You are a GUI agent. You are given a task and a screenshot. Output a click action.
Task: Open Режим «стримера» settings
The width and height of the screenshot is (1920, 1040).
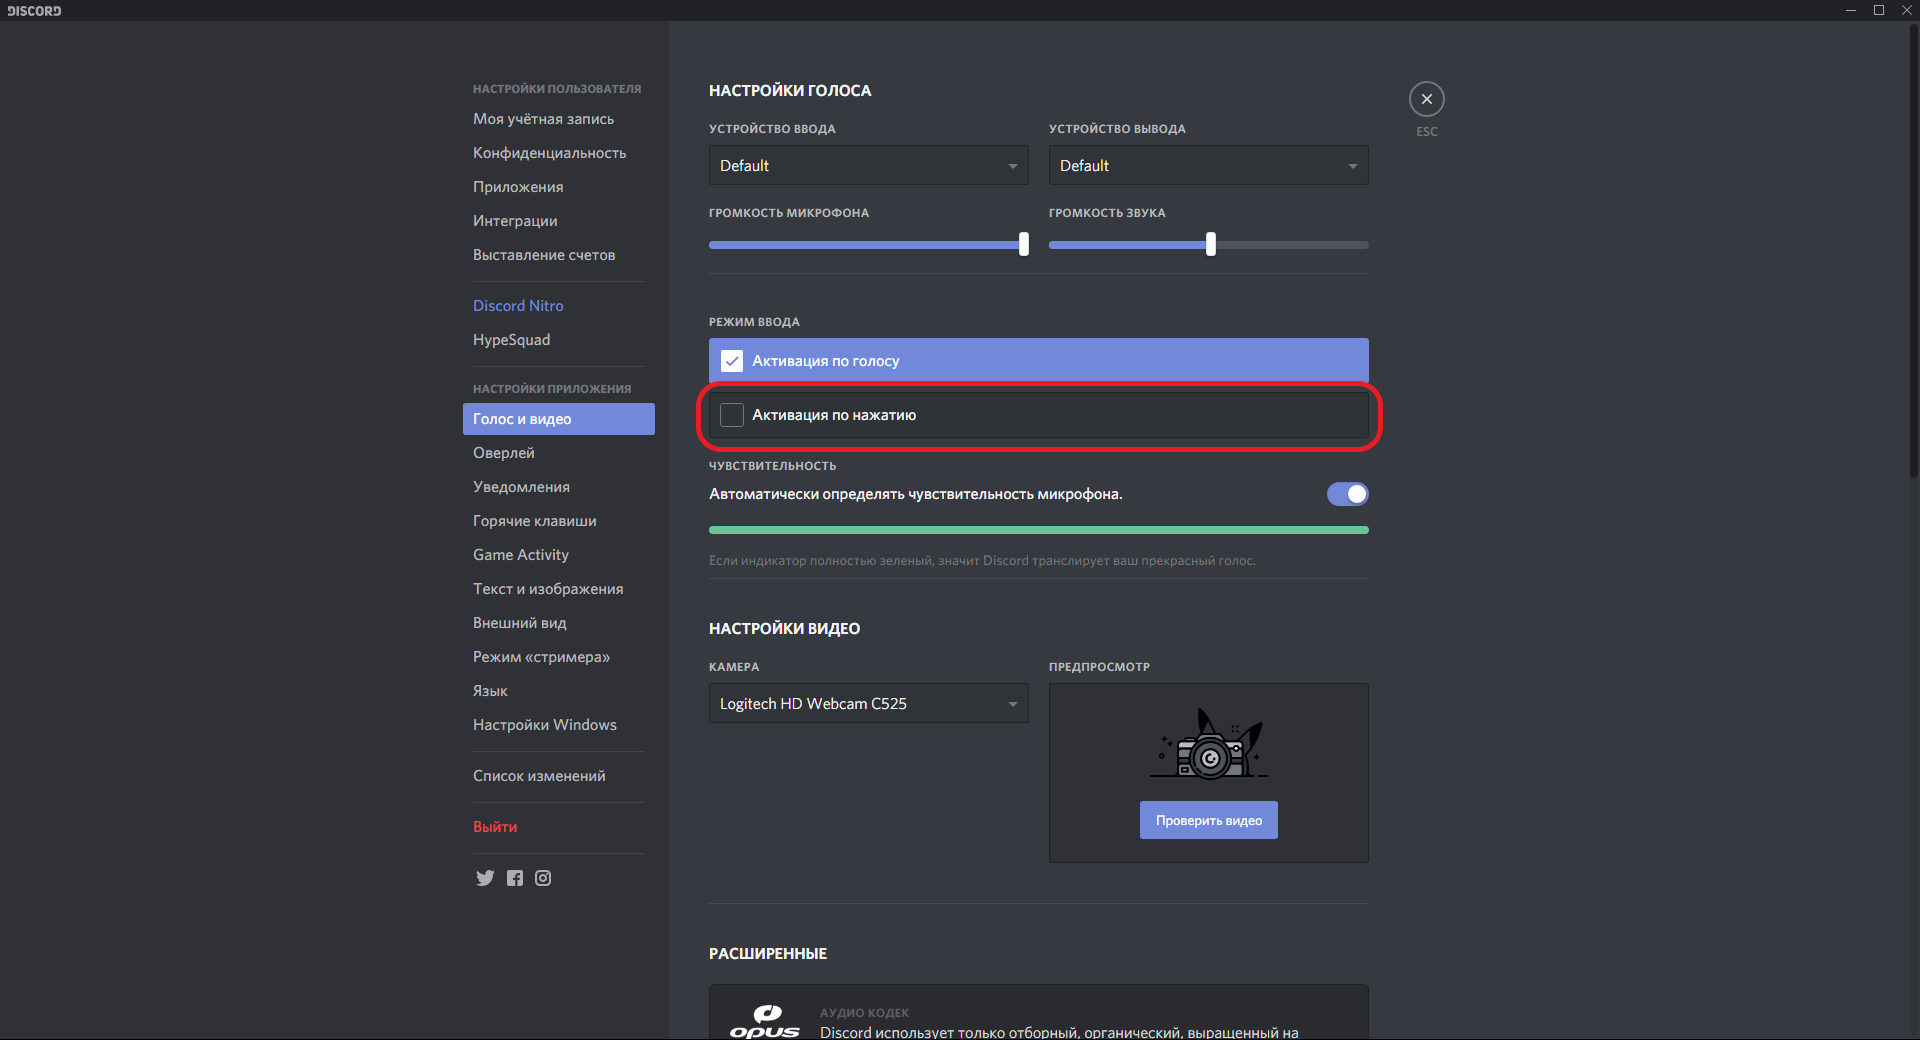coord(558,657)
